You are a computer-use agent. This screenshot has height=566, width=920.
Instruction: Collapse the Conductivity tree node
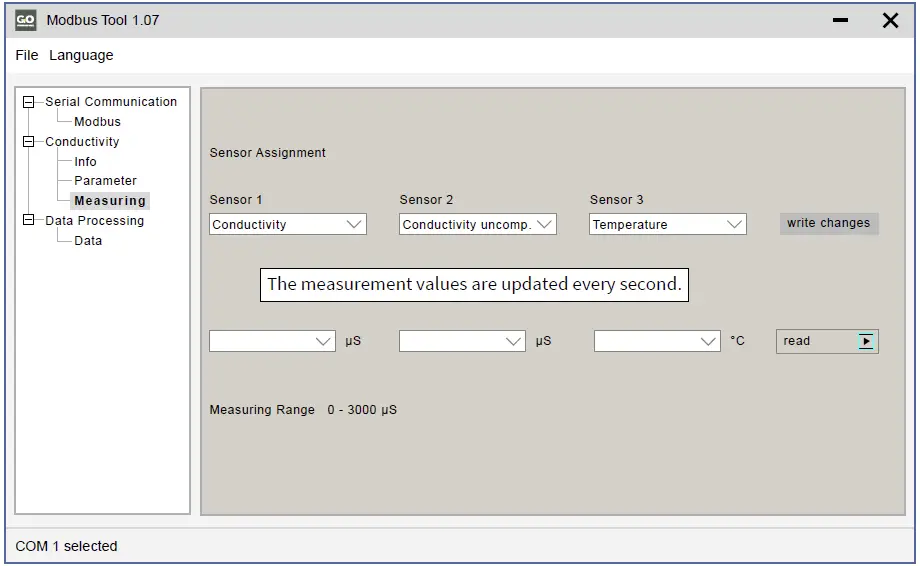[x=28, y=141]
